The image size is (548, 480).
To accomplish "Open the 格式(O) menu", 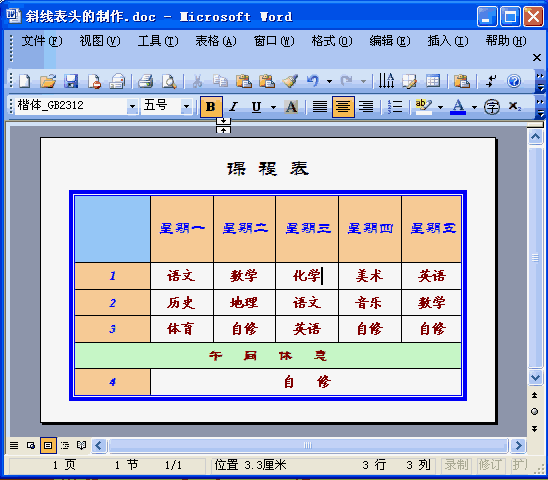I will 332,41.
